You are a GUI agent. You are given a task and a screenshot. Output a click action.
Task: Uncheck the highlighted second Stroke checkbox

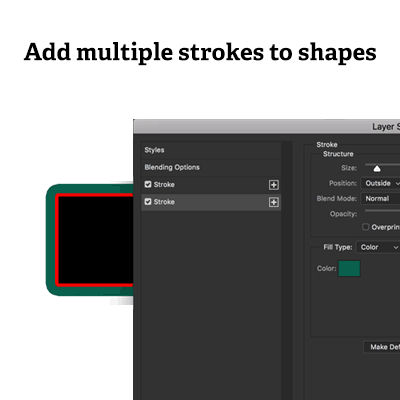point(148,202)
